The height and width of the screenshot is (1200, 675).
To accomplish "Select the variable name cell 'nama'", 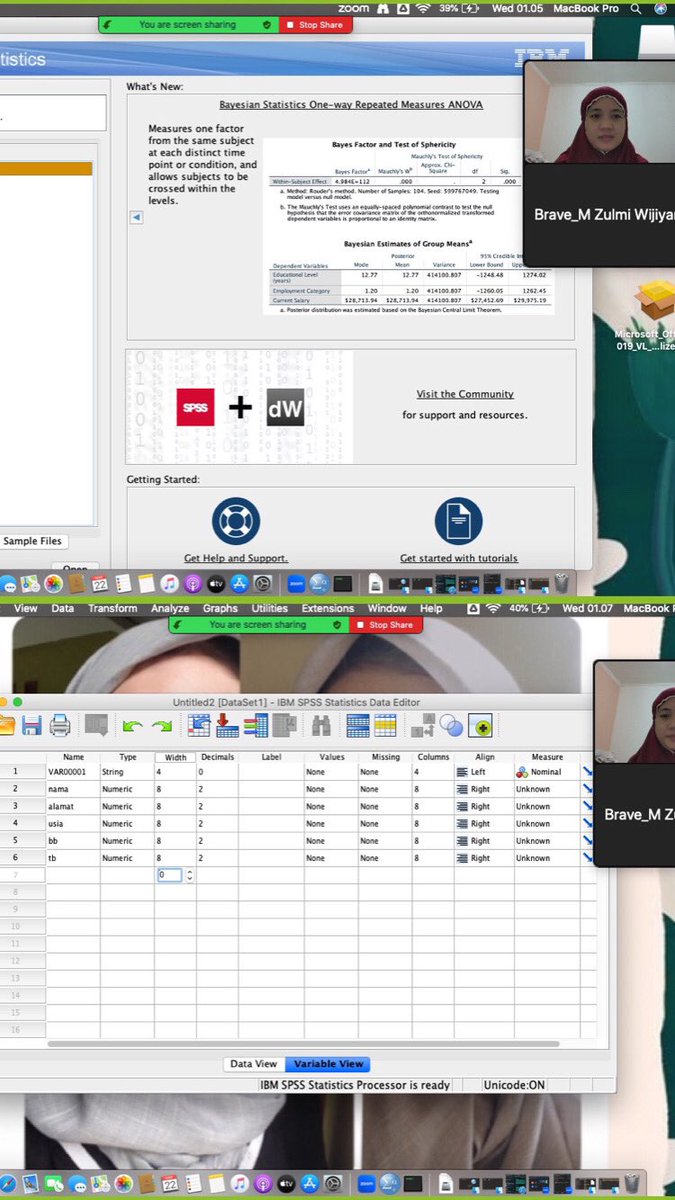I will coord(73,789).
